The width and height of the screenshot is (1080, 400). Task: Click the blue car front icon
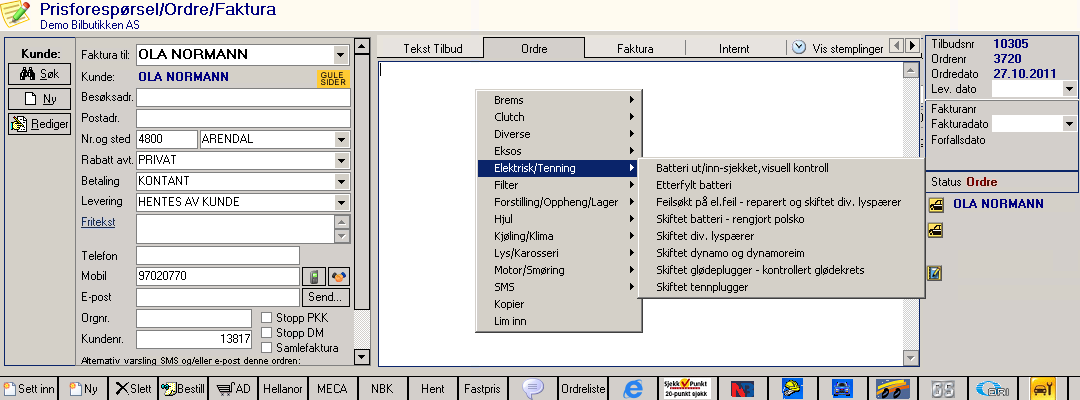point(840,389)
